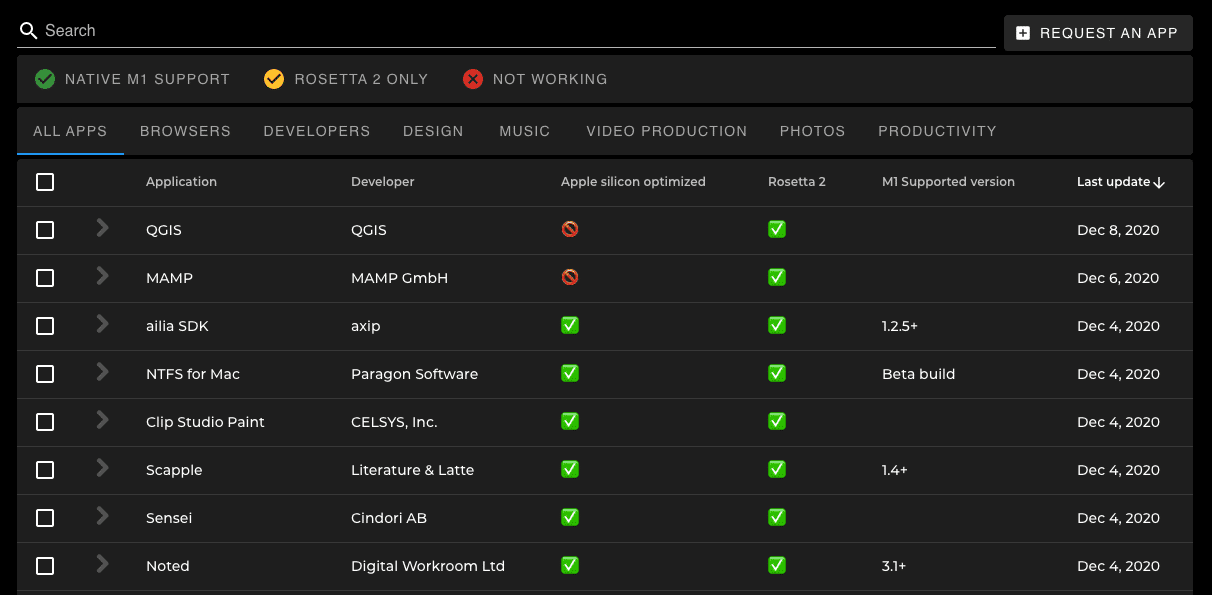Click Sensei Apple silicon check icon
Viewport: 1212px width, 595px height.
point(570,517)
